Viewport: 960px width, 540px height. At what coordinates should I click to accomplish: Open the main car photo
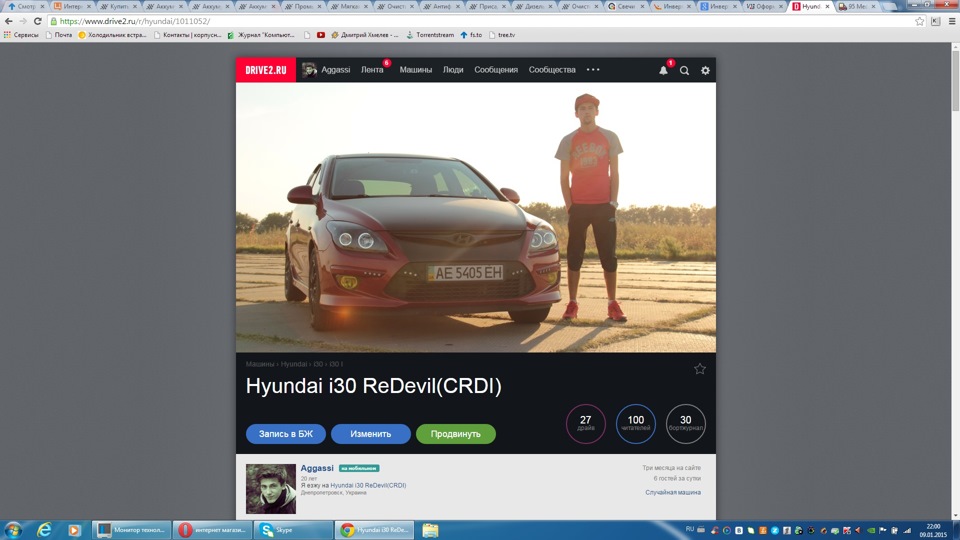476,217
